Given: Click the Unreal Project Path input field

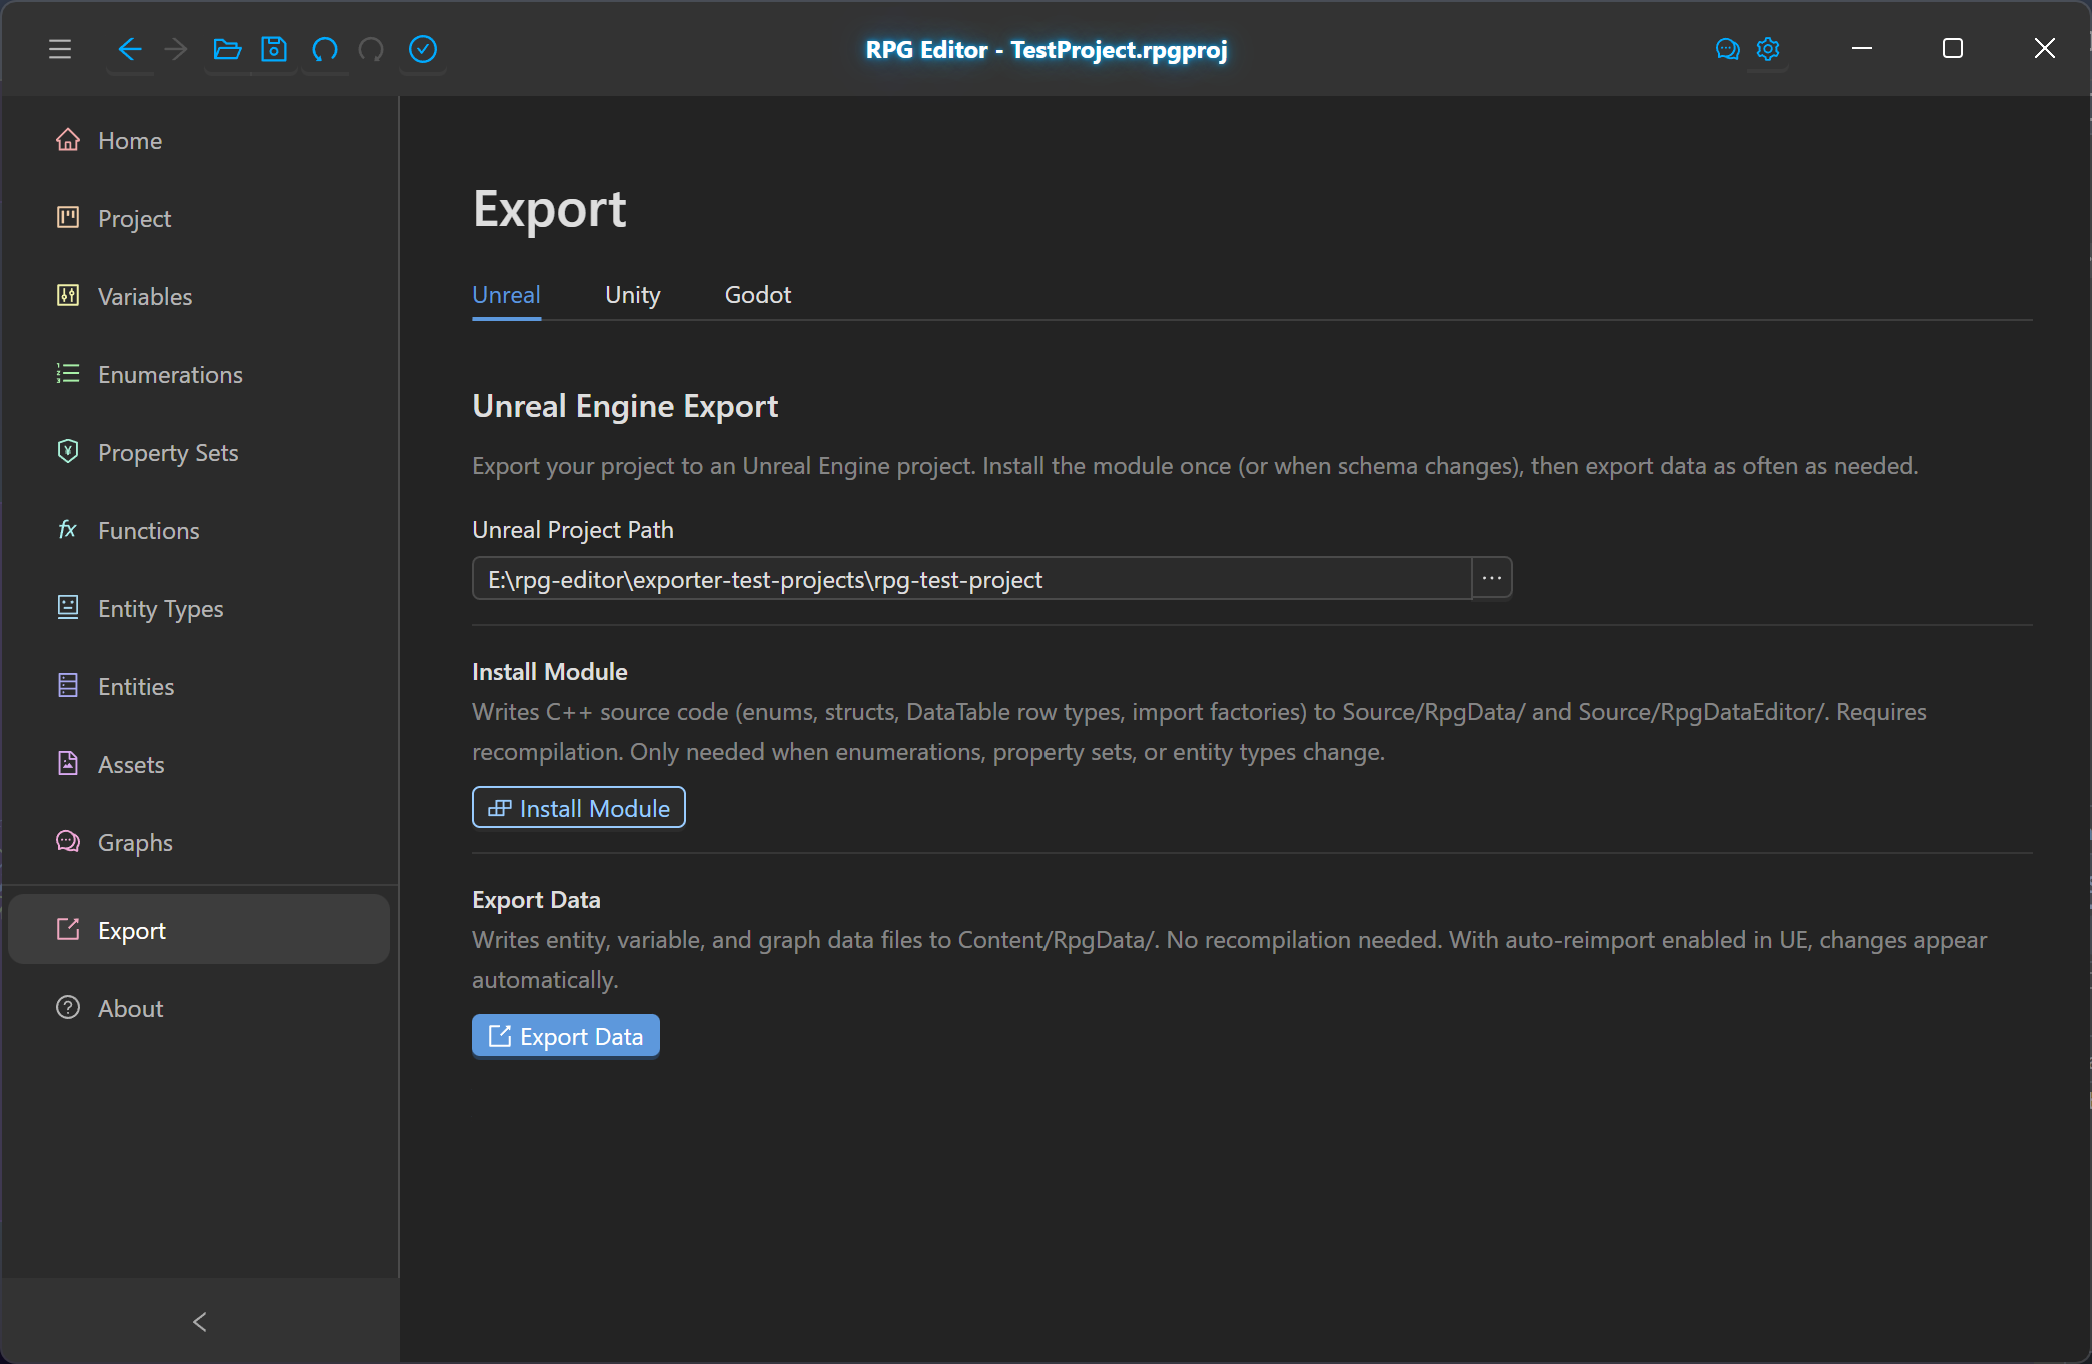Looking at the screenshot, I should tap(972, 579).
